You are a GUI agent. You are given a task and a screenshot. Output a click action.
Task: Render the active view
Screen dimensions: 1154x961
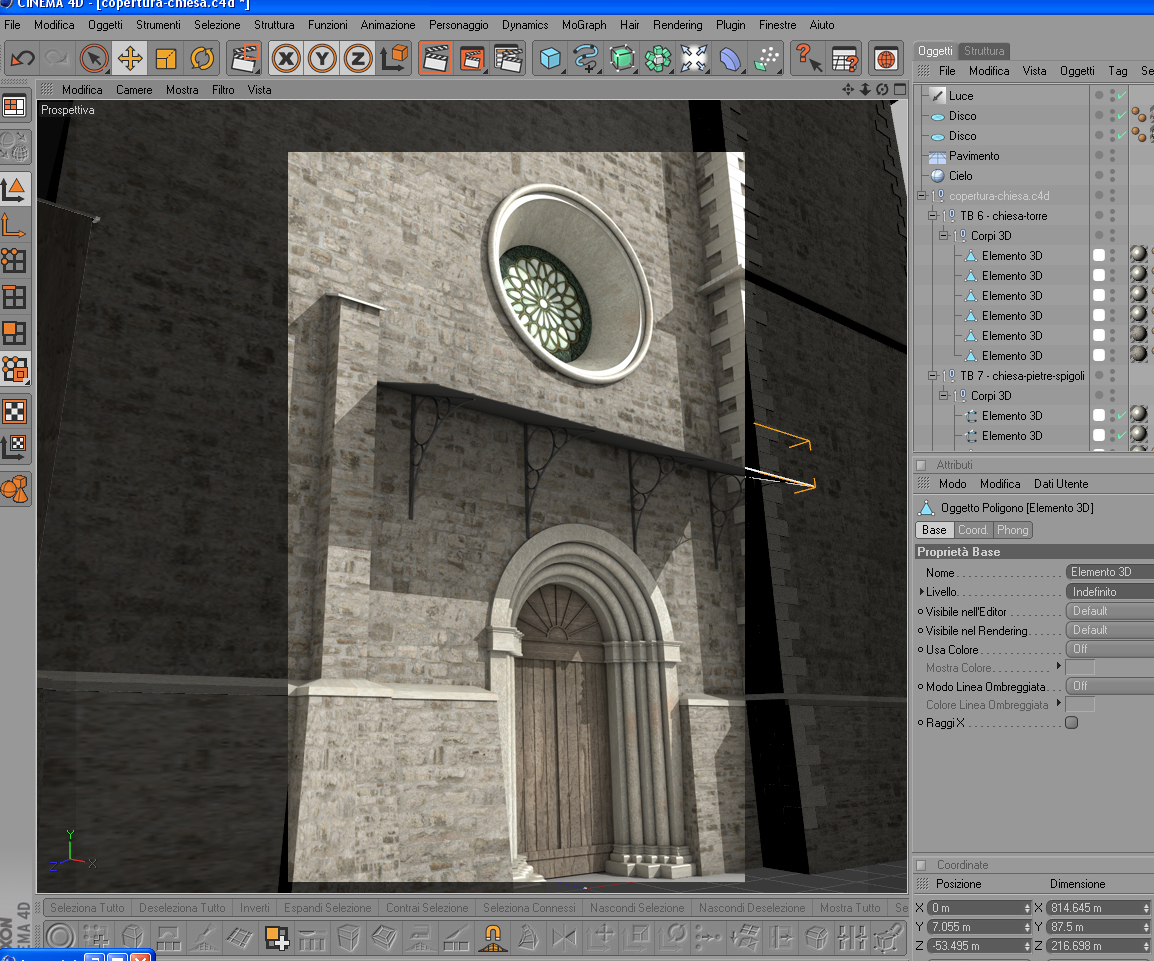(436, 58)
